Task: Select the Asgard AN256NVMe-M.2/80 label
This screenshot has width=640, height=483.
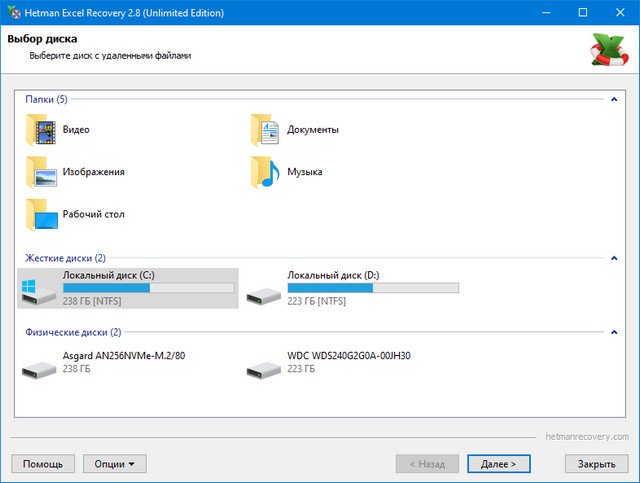Action: (x=124, y=356)
